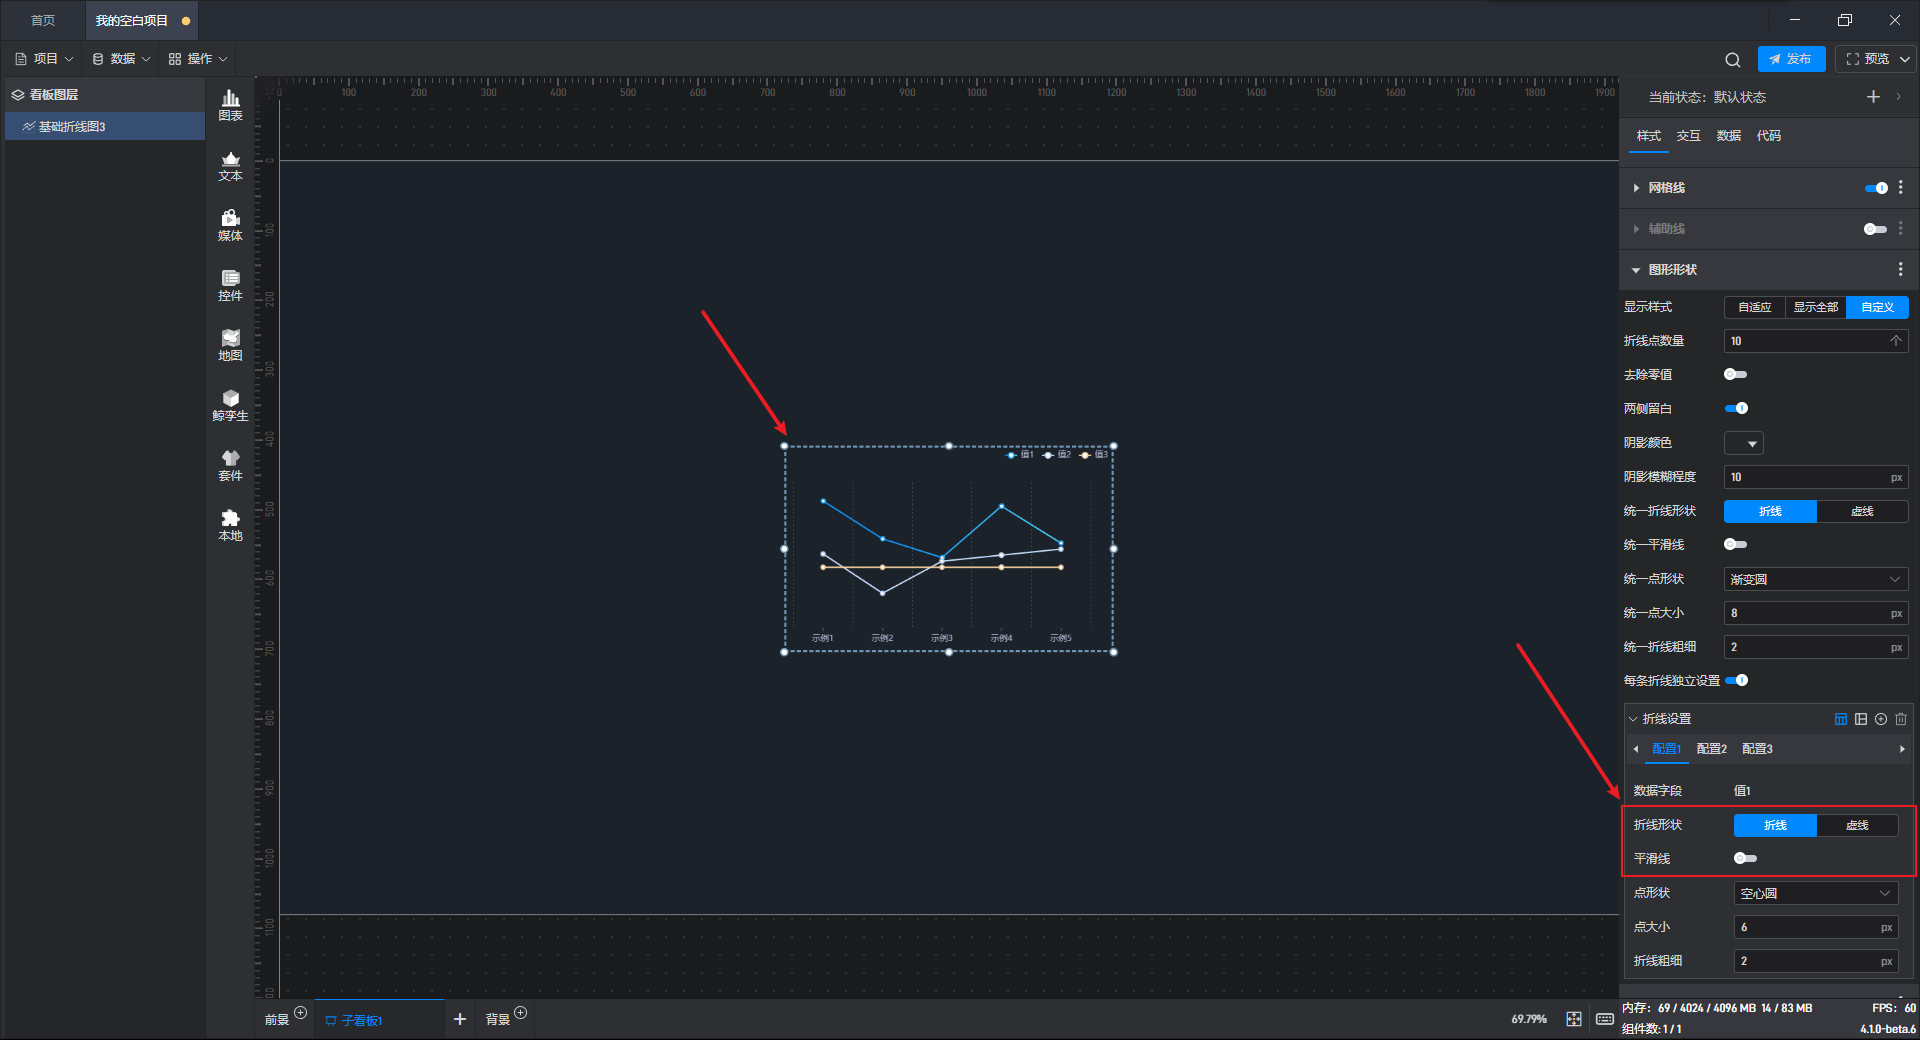The image size is (1920, 1040).
Task: Open the 套件 kit components panel
Action: (230, 465)
